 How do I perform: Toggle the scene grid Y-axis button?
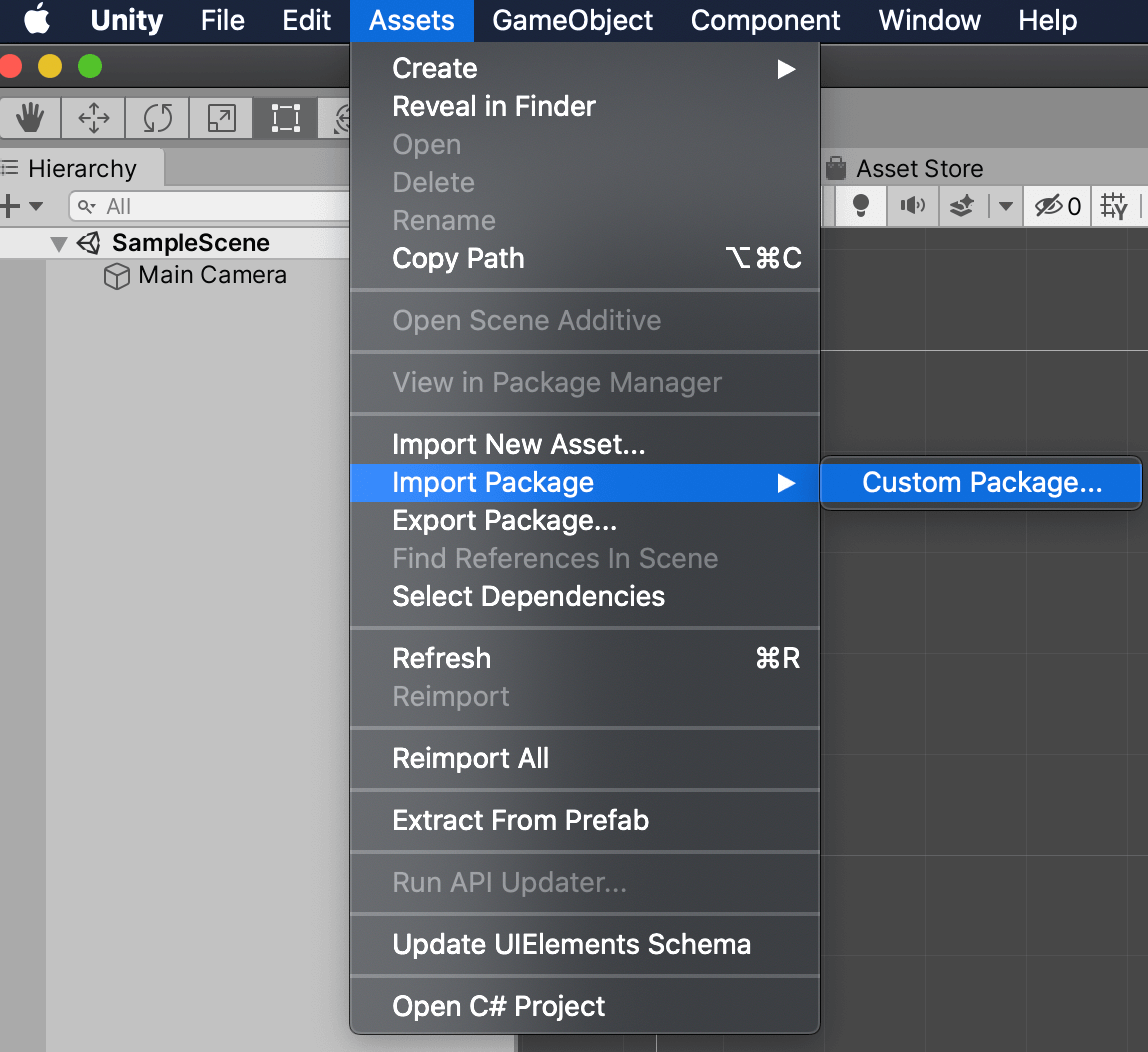(x=1114, y=206)
